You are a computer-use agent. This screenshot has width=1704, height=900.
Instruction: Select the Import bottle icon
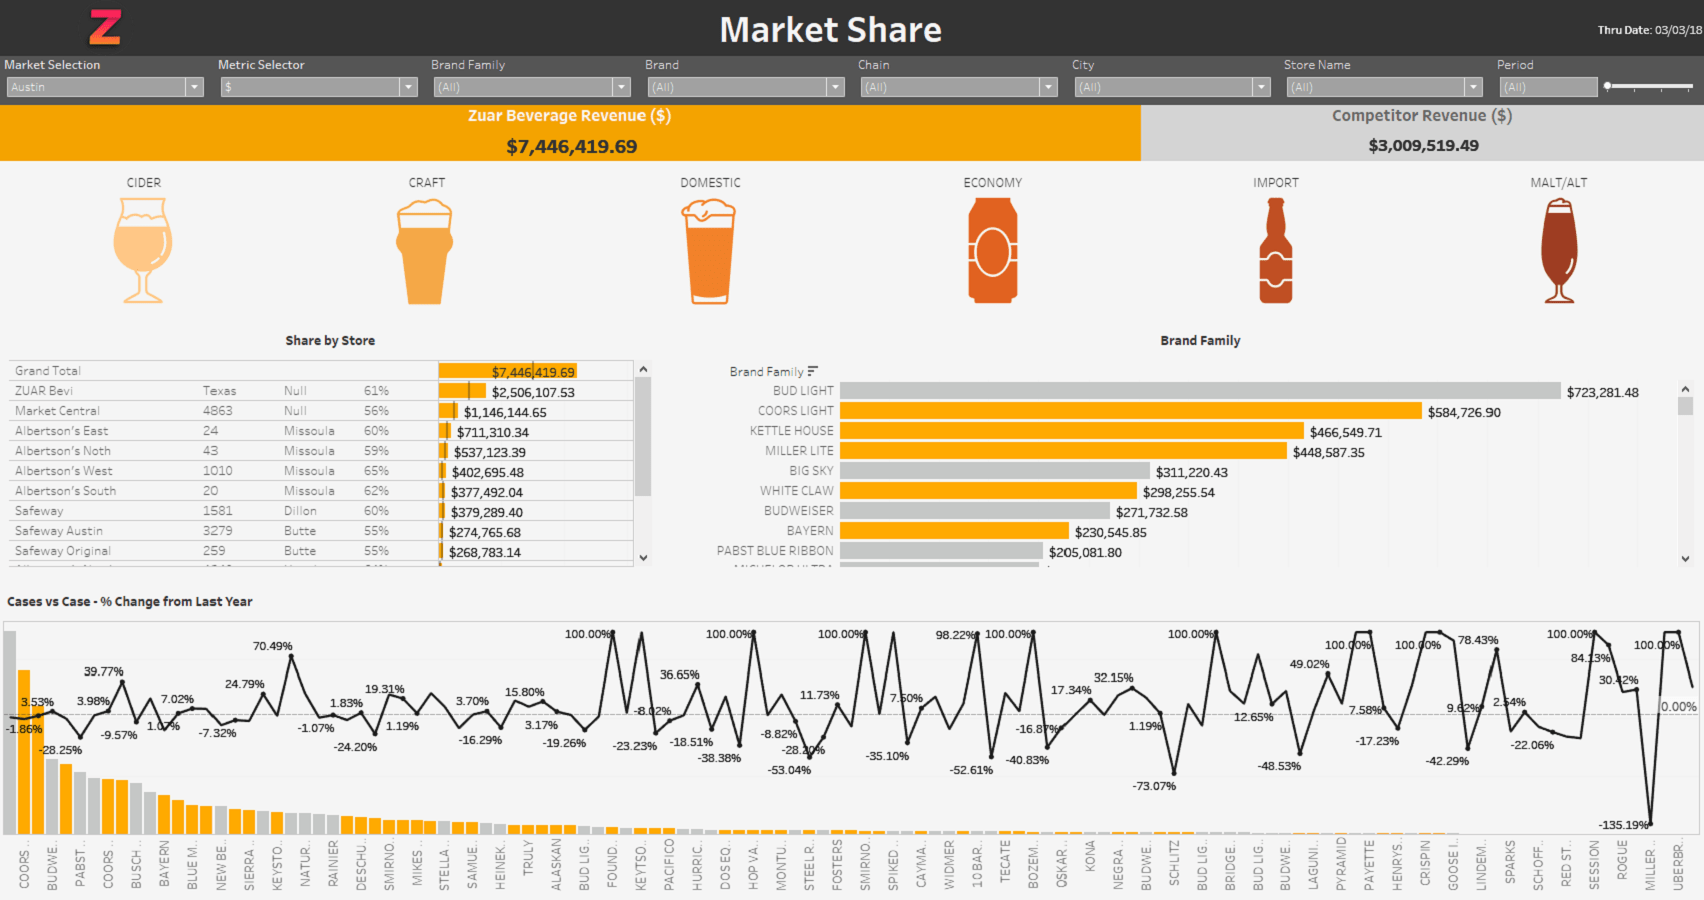coord(1276,250)
